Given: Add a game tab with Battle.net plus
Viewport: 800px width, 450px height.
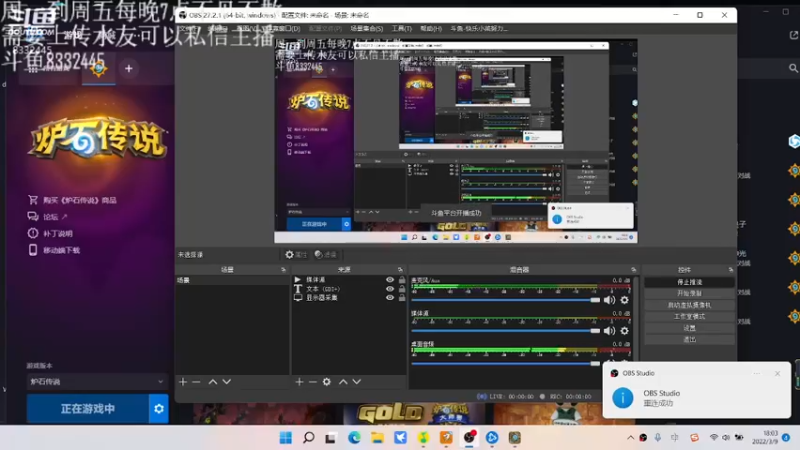Looking at the screenshot, I should point(129,68).
